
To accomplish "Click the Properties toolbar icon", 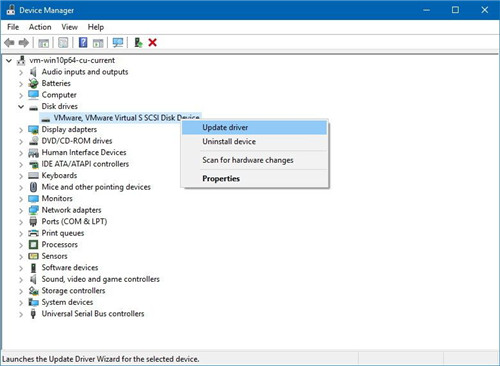I will [x=63, y=43].
